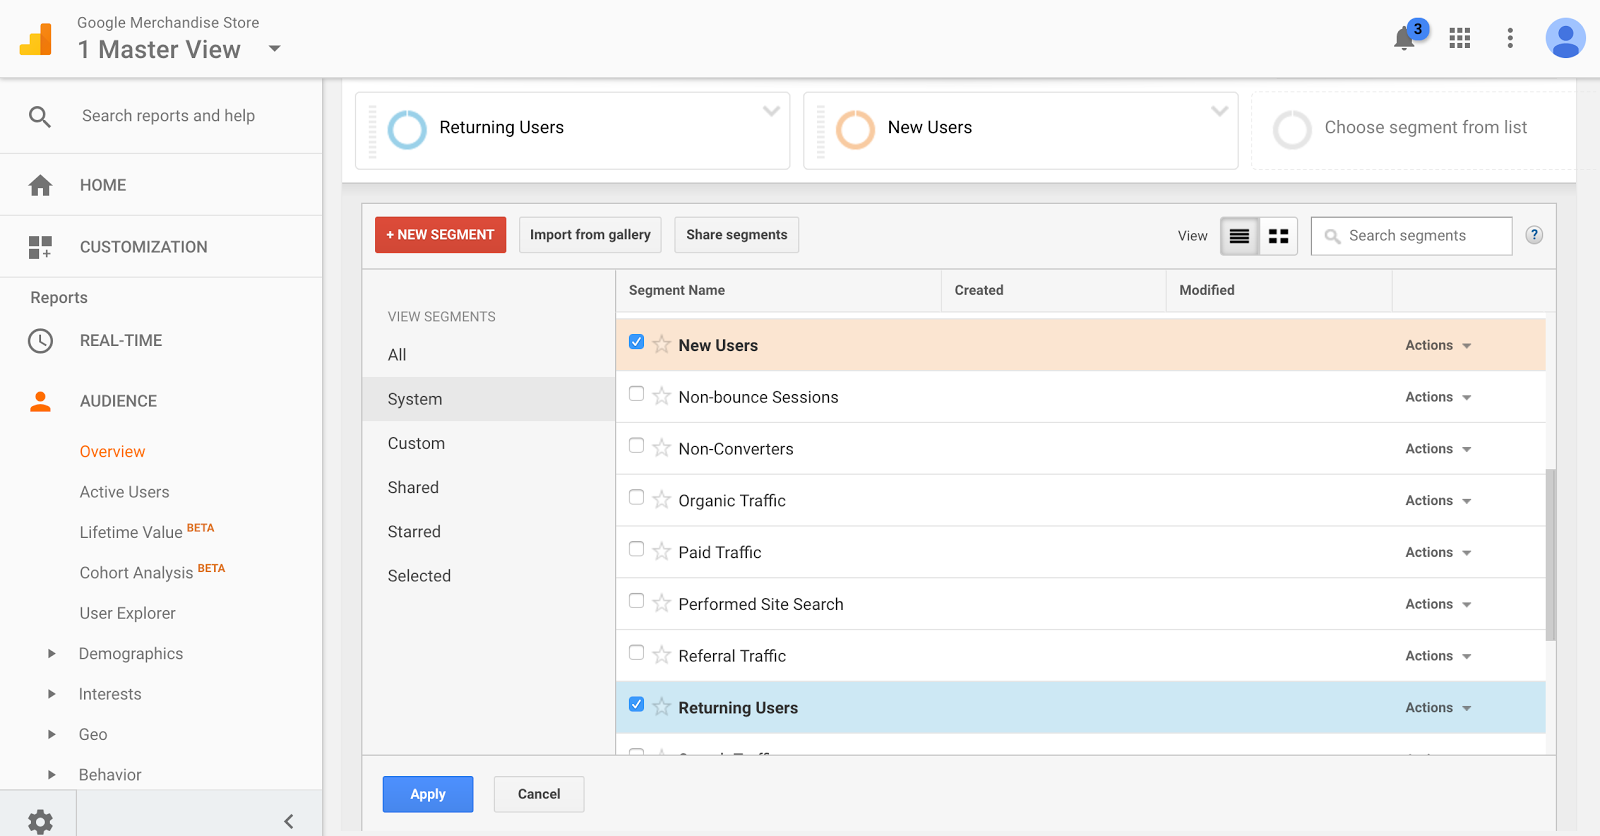Star the New Users segment
The height and width of the screenshot is (836, 1600).
click(661, 344)
